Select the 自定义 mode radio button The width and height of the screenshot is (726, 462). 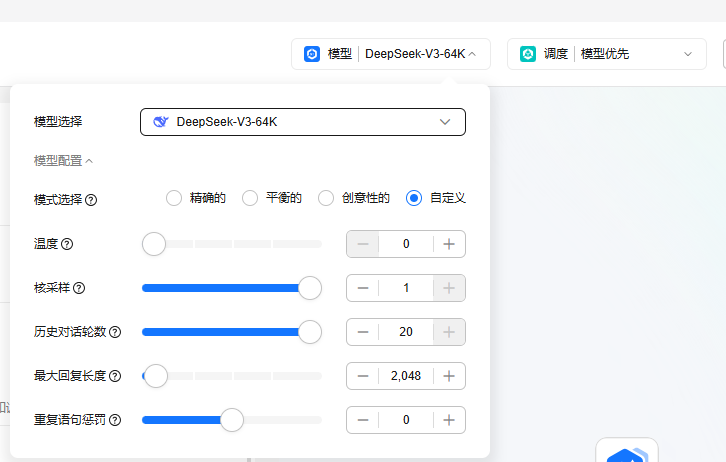413,198
